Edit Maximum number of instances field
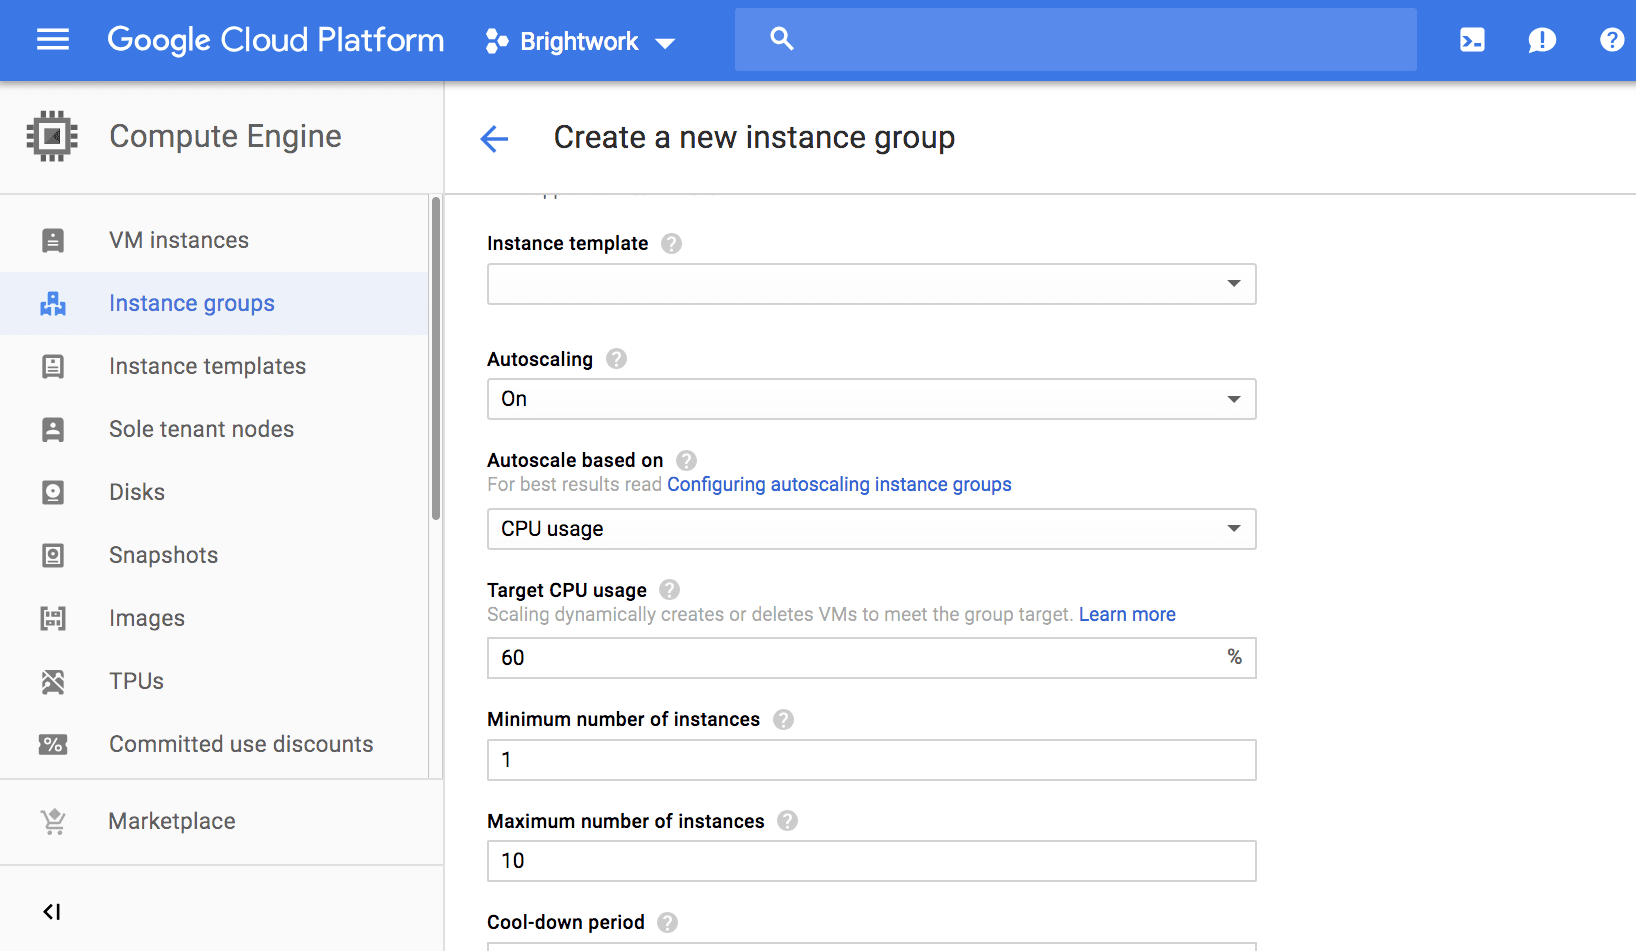The height and width of the screenshot is (951, 1636). (x=871, y=861)
